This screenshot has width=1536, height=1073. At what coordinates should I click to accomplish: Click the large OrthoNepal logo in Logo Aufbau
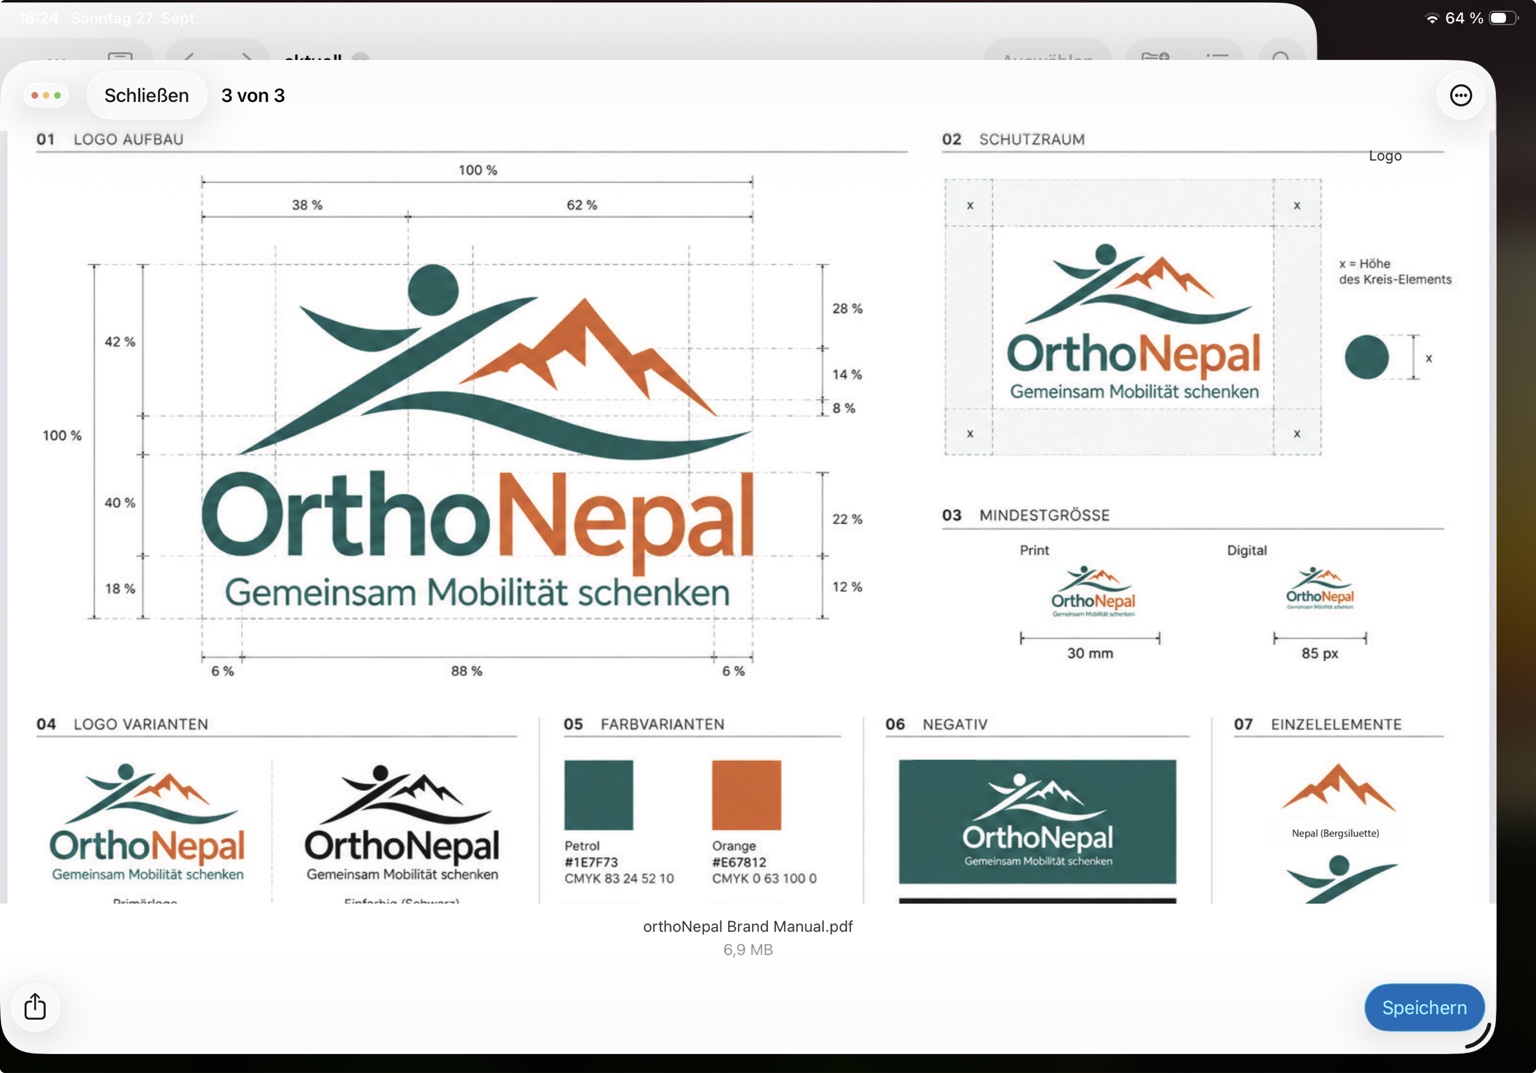tap(478, 437)
